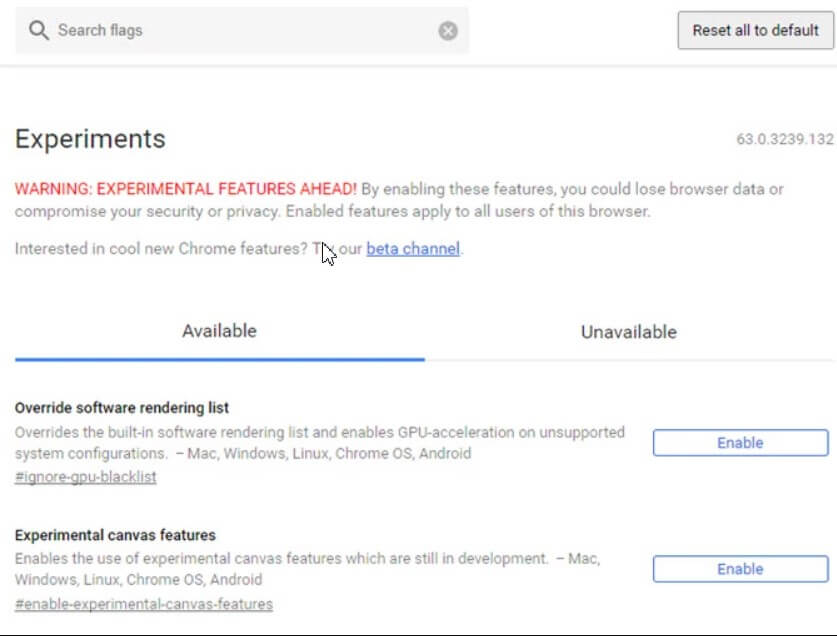Click into the Search flags input field
Viewport: 837px width, 636px height.
tap(200, 30)
